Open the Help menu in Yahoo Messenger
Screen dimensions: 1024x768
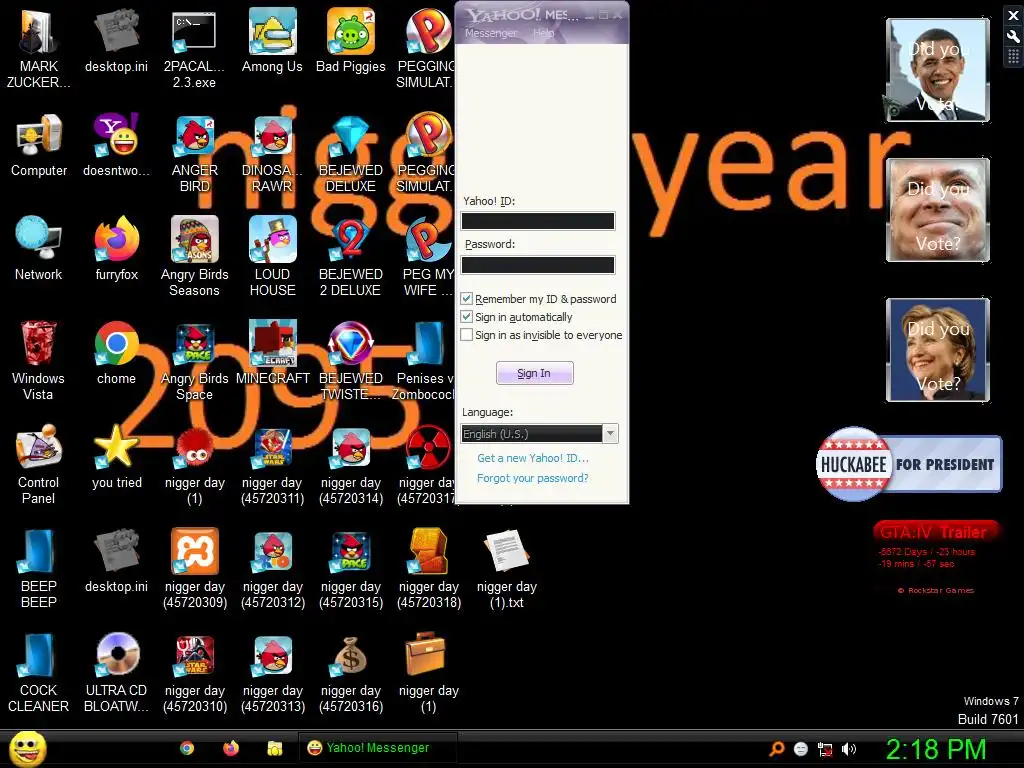pos(543,33)
